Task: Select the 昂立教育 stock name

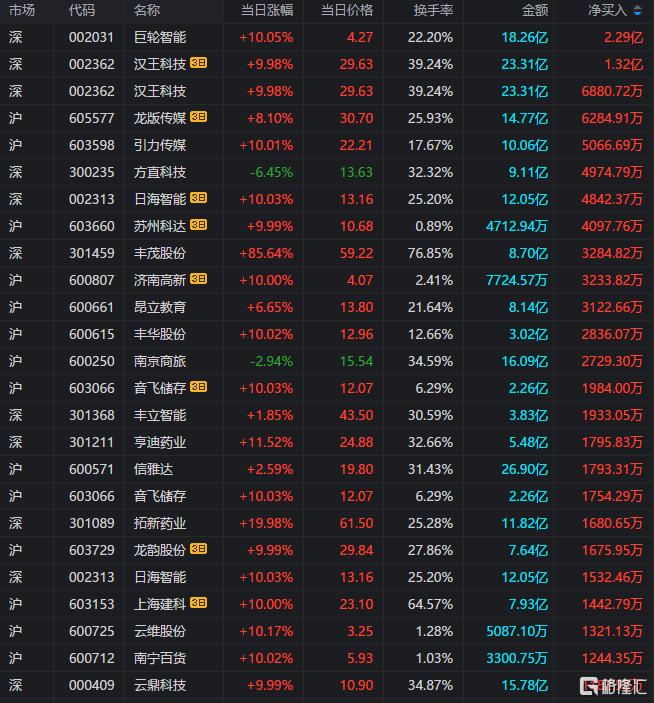Action: pyautogui.click(x=160, y=307)
